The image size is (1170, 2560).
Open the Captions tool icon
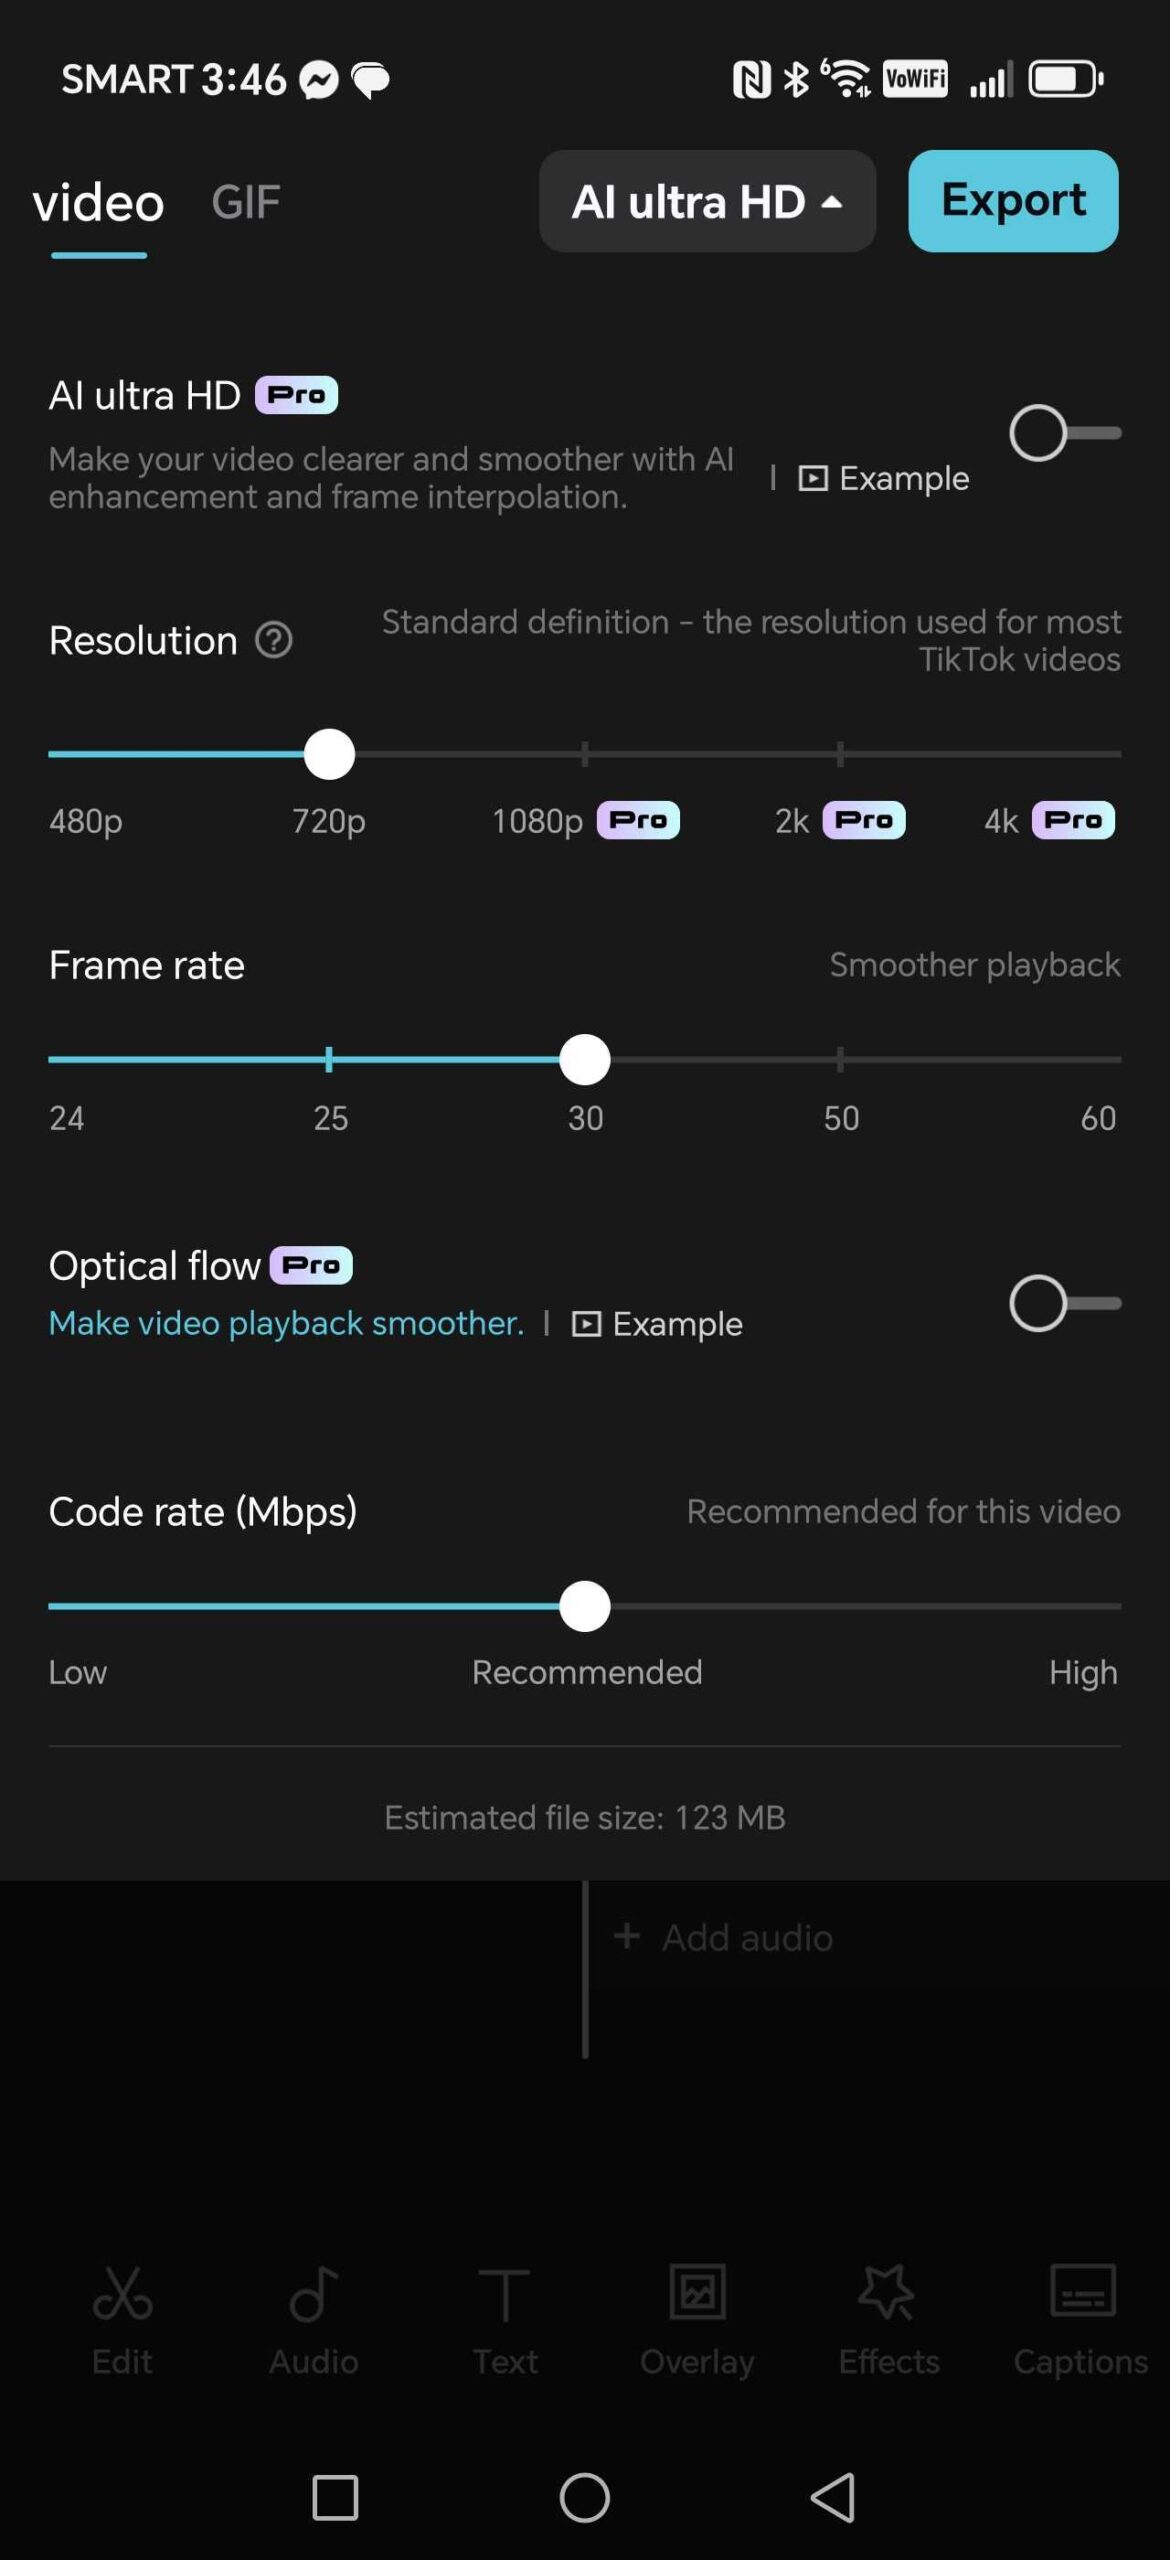(1082, 2290)
